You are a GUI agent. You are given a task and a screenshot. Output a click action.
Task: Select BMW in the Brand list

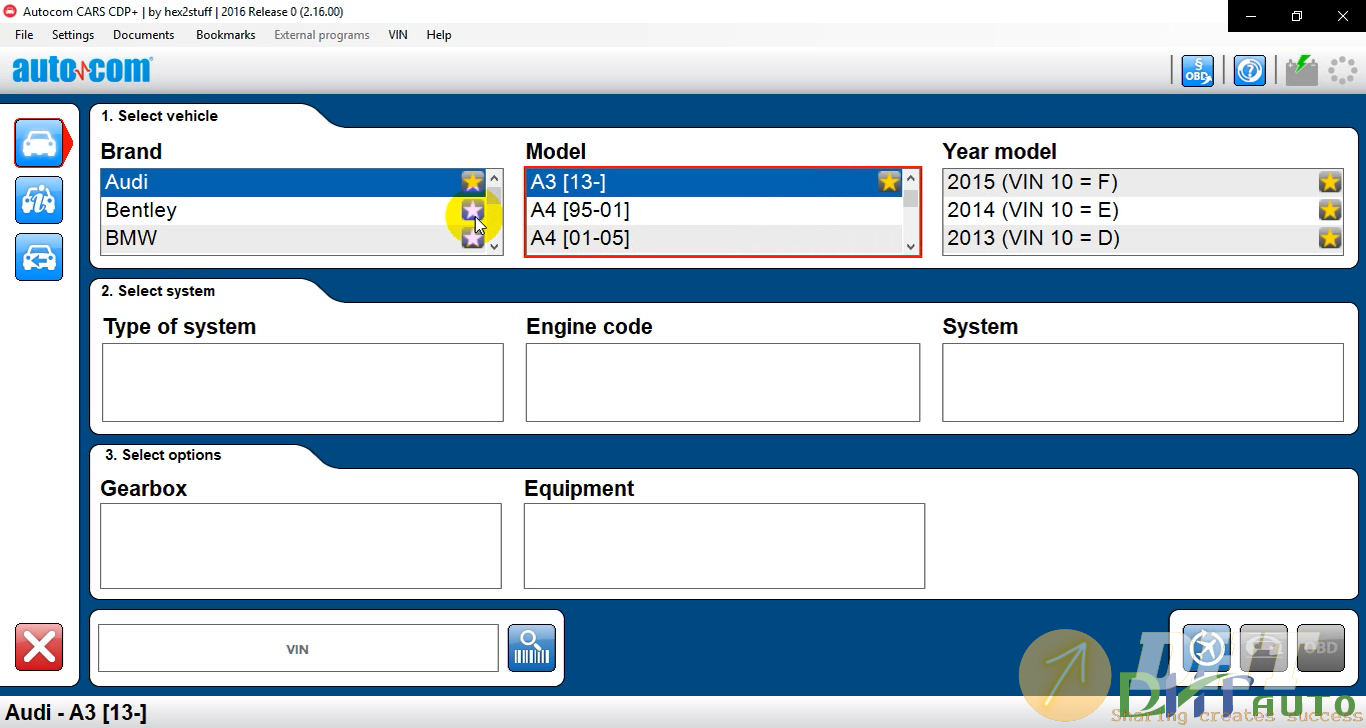pyautogui.click(x=293, y=238)
